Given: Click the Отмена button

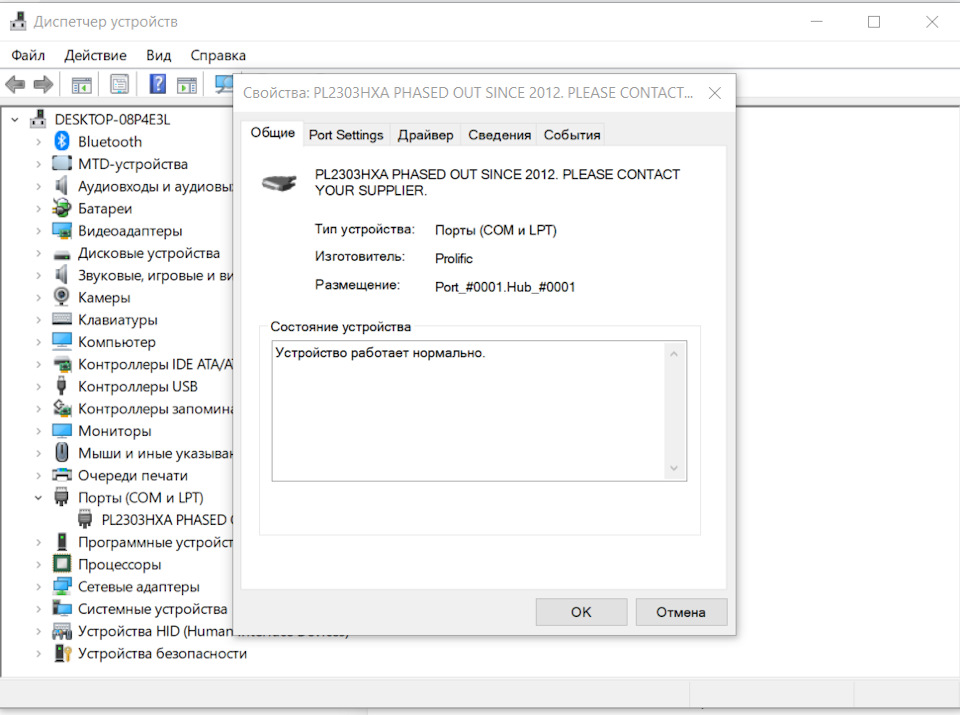Looking at the screenshot, I should point(681,612).
